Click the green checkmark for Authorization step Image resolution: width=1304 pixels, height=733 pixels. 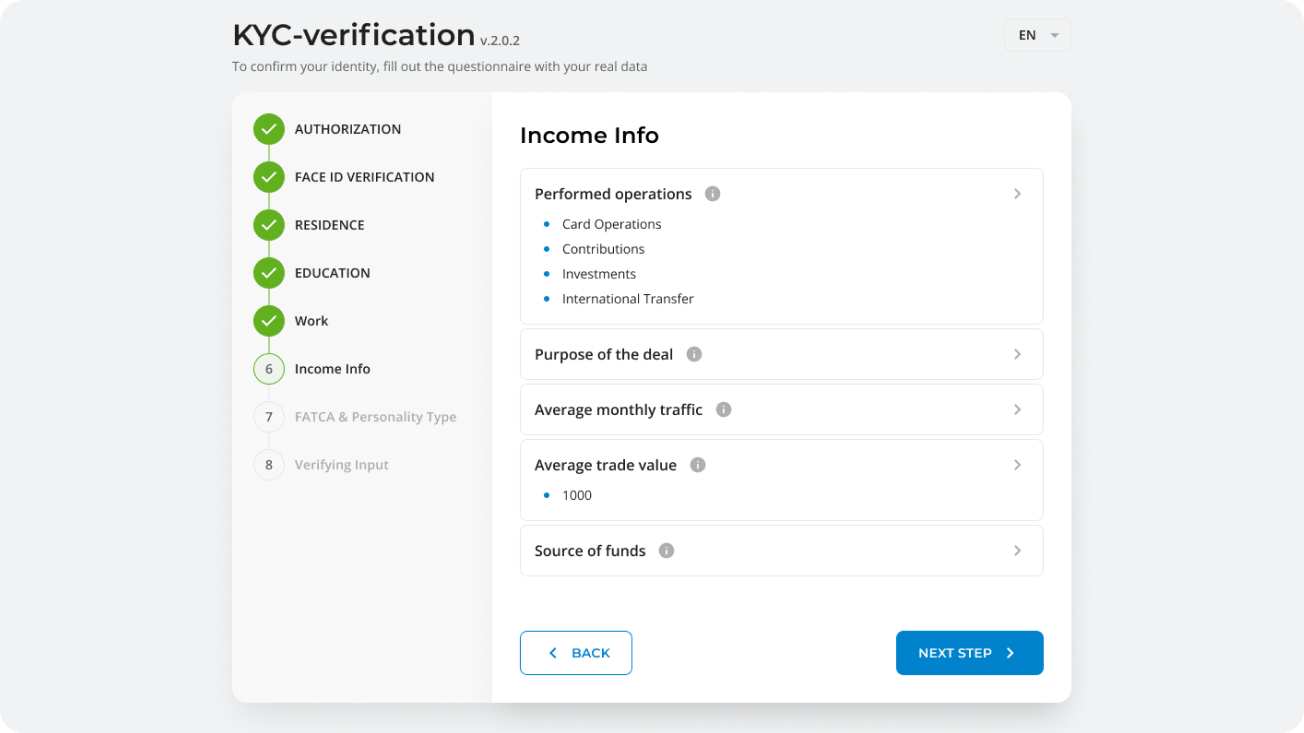(269, 129)
